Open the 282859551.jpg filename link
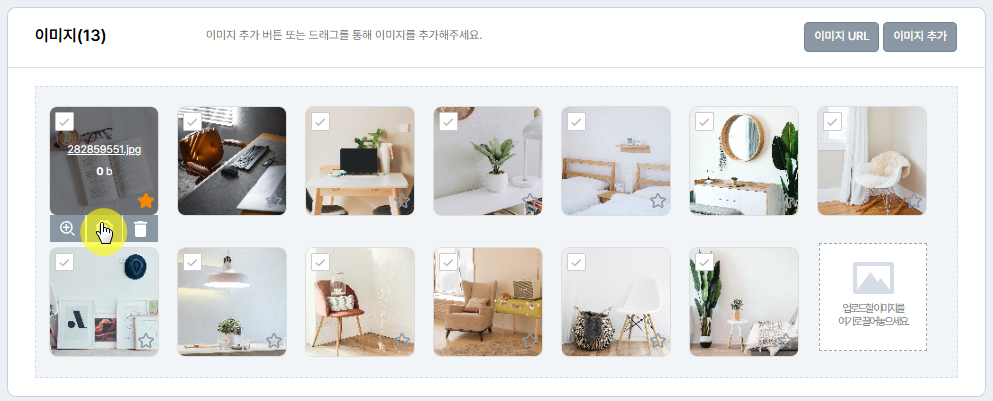Viewport: 993px width, 401px height. click(104, 150)
